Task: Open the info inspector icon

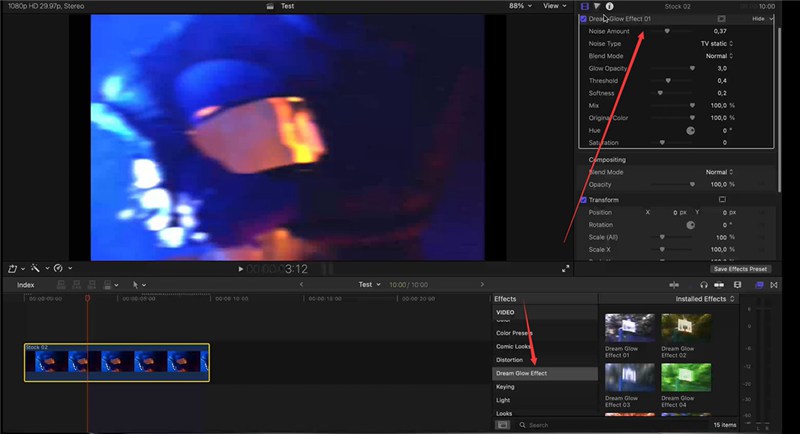Action: (610, 6)
